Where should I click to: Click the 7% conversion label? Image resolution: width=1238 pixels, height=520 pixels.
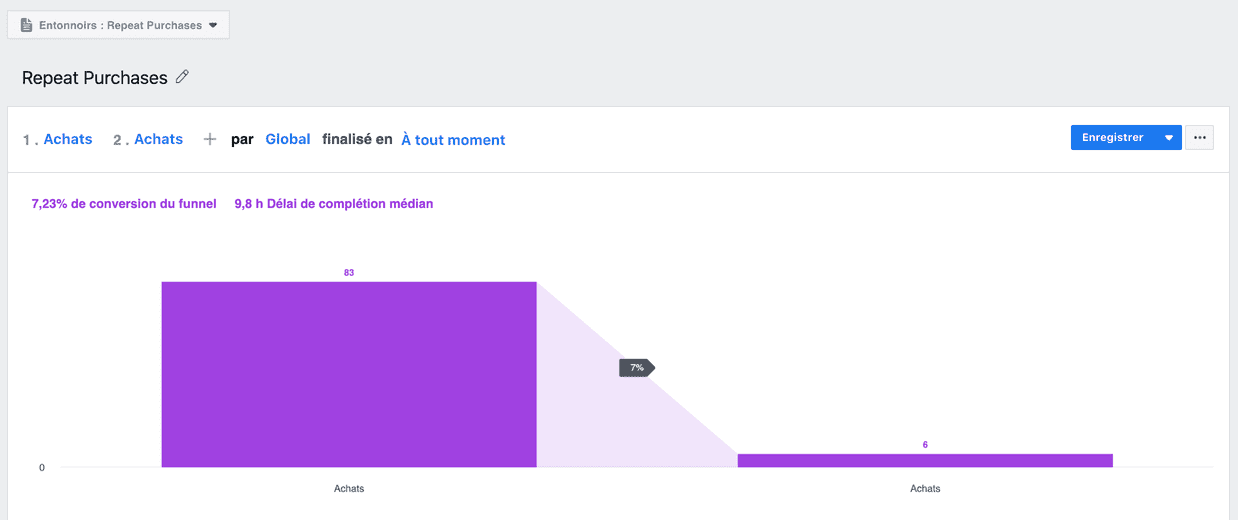coord(637,368)
